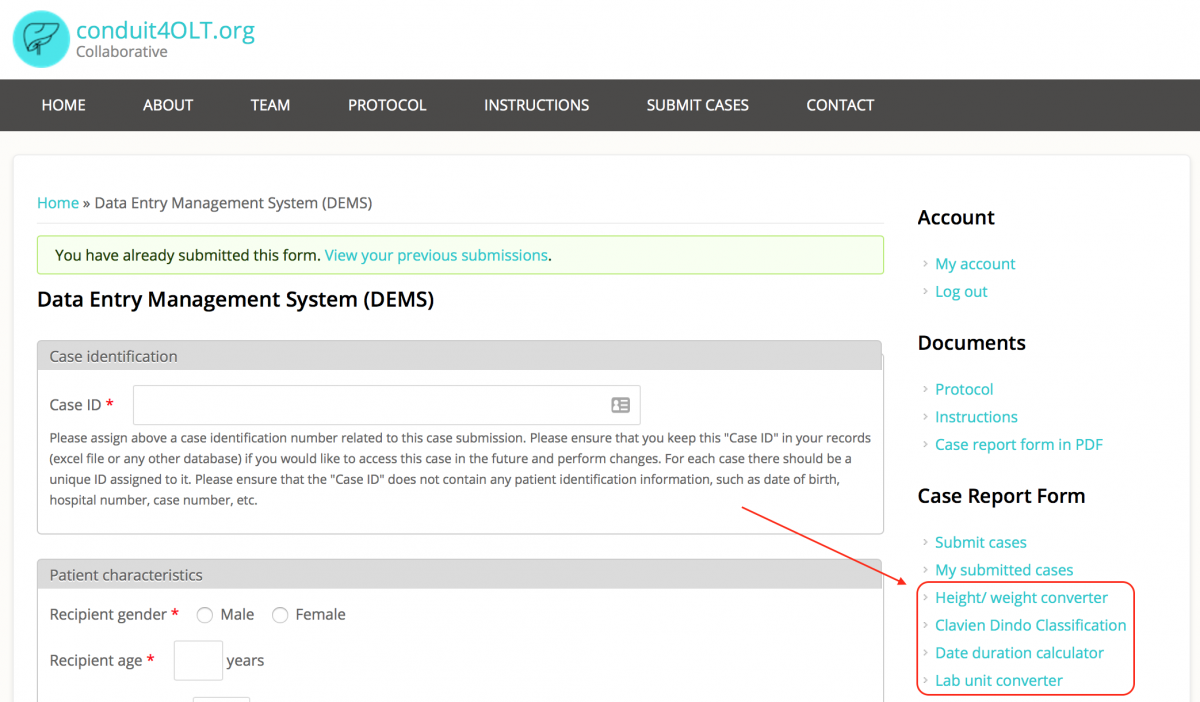The image size is (1200, 702).
Task: Open the INSTRUCTIONS navigation item
Action: pos(536,105)
